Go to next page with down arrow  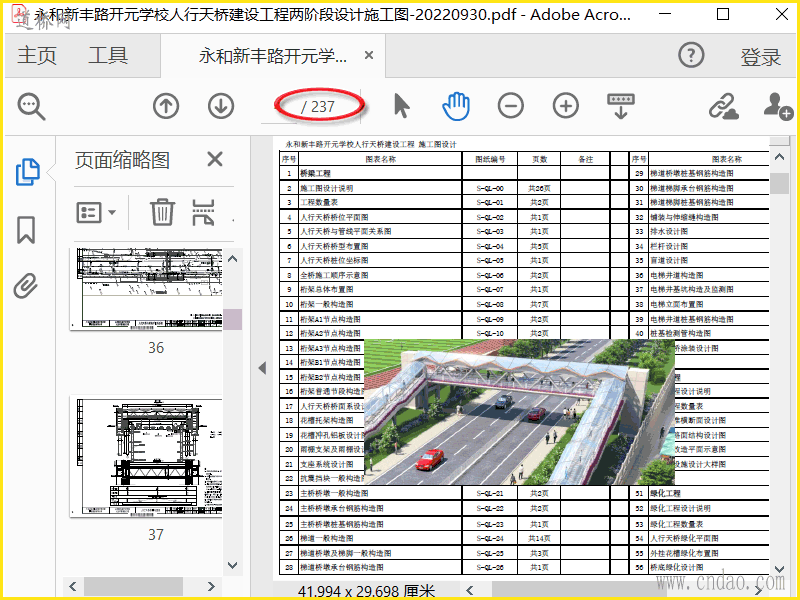pos(221,106)
